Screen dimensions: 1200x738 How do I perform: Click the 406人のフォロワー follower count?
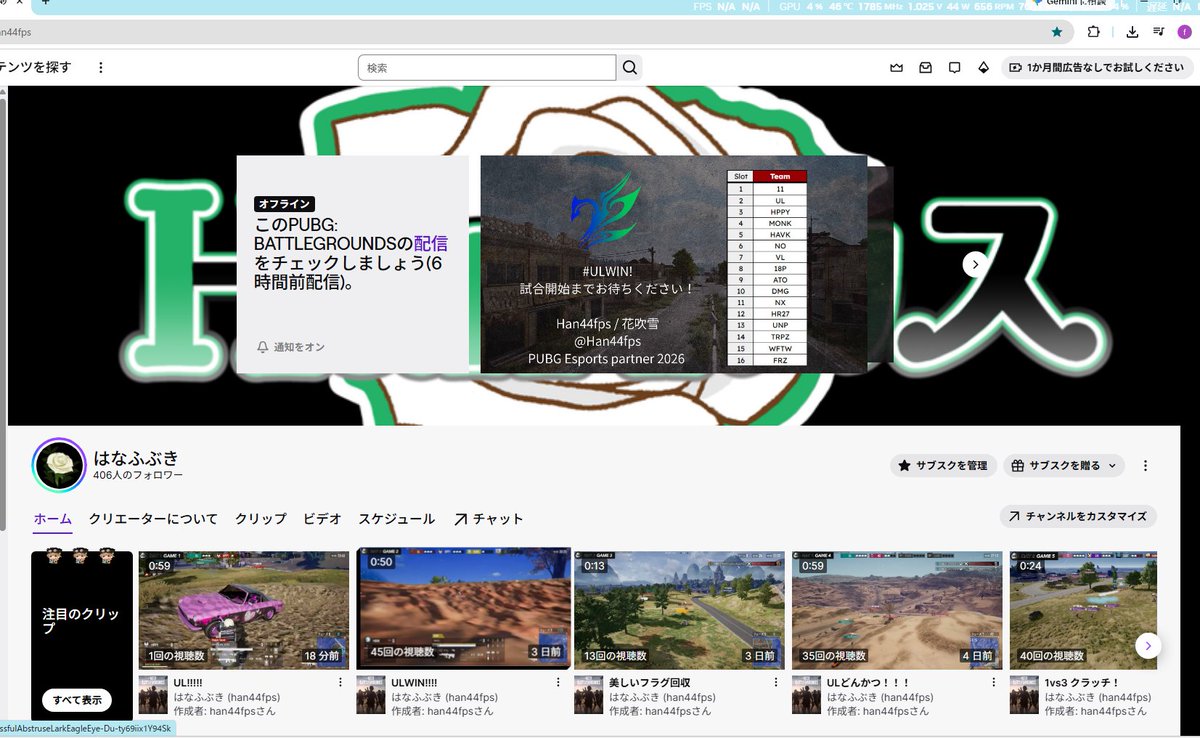point(138,476)
